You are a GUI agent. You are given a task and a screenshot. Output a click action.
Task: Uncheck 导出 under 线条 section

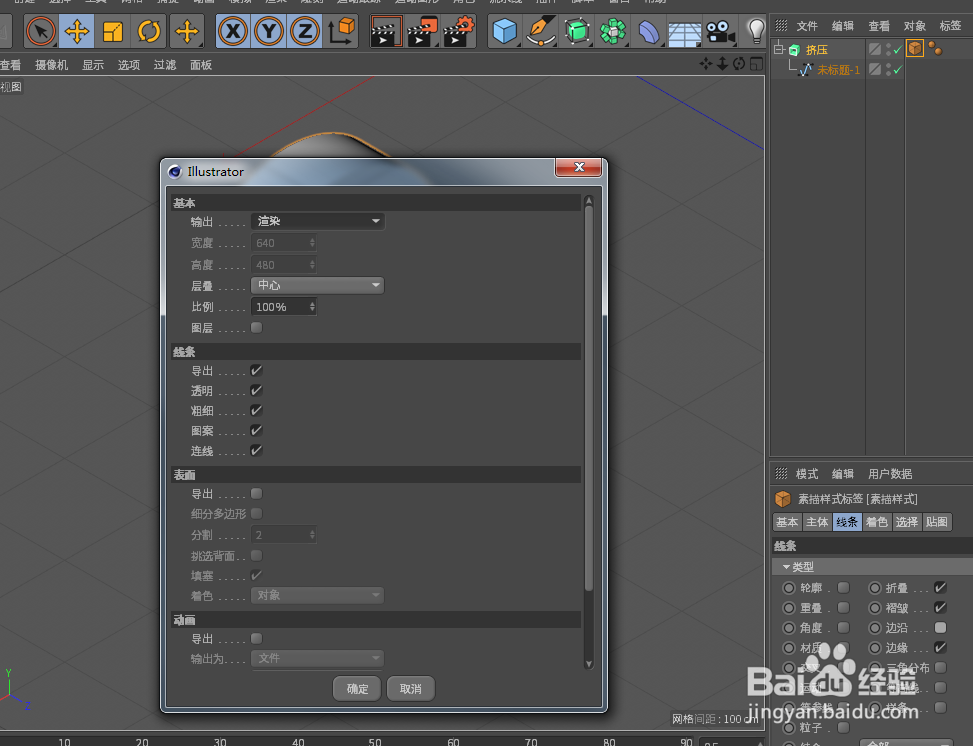click(x=256, y=371)
